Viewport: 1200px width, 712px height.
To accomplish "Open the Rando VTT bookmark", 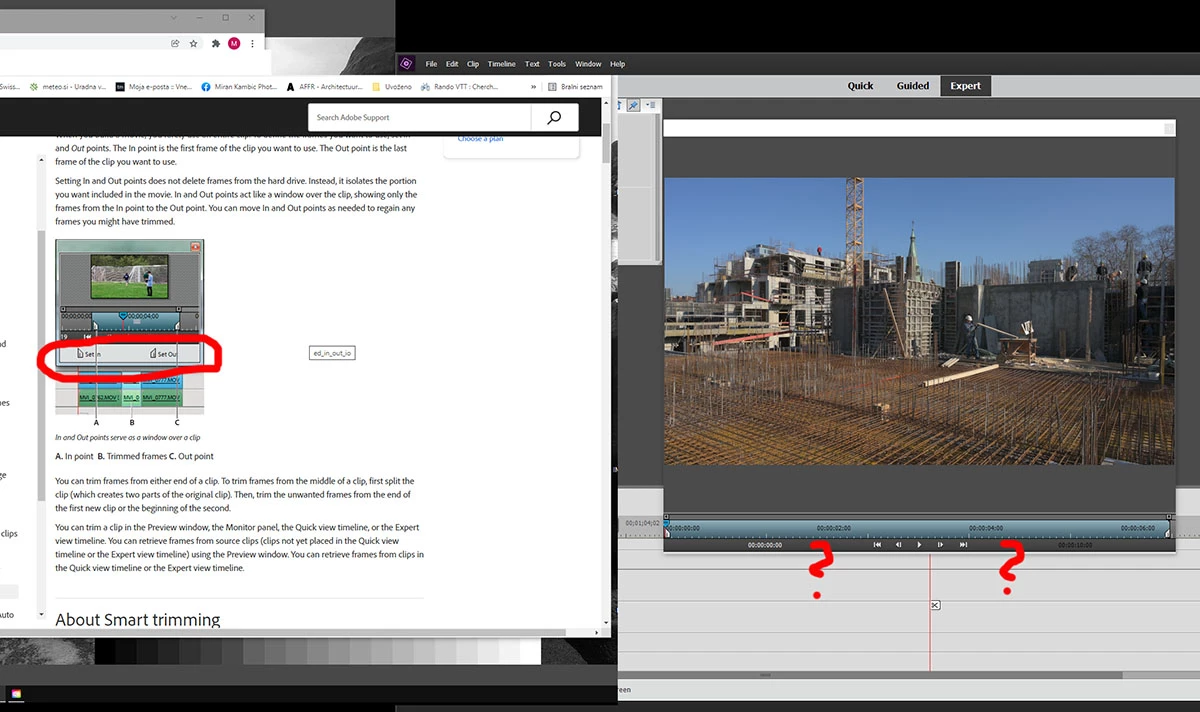I will tap(460, 87).
